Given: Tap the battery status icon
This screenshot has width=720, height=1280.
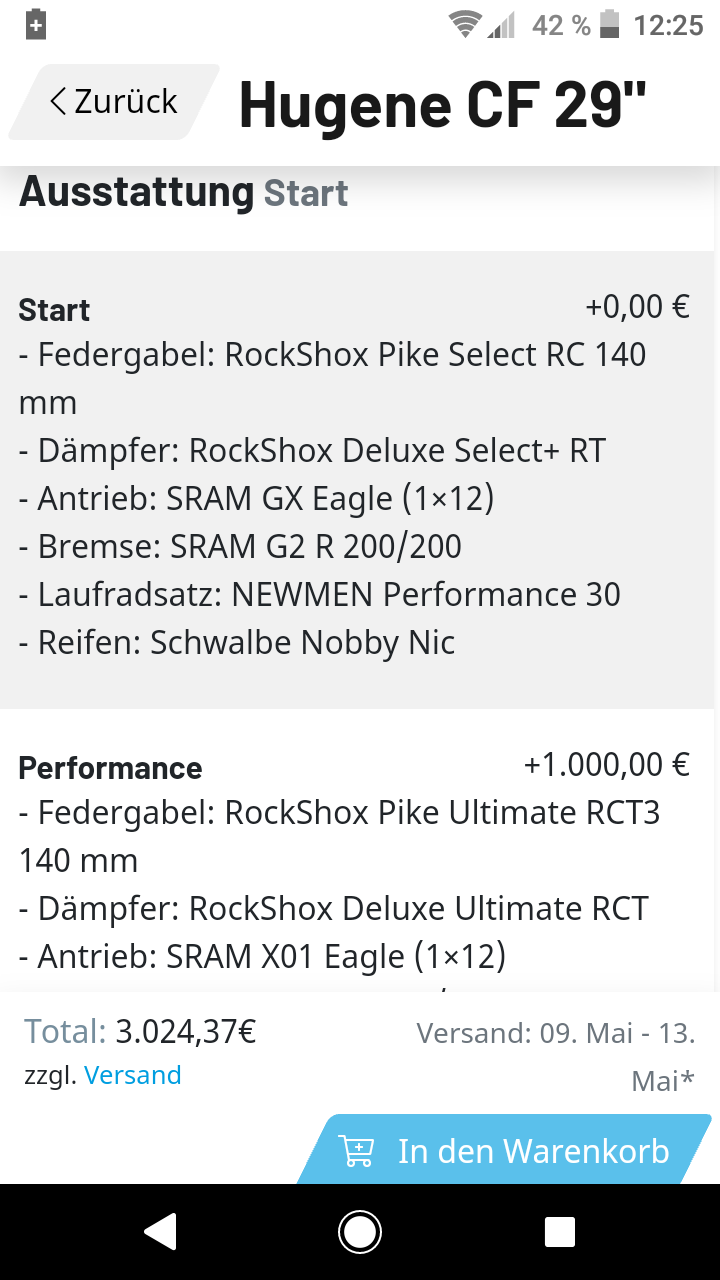Looking at the screenshot, I should [x=609, y=25].
